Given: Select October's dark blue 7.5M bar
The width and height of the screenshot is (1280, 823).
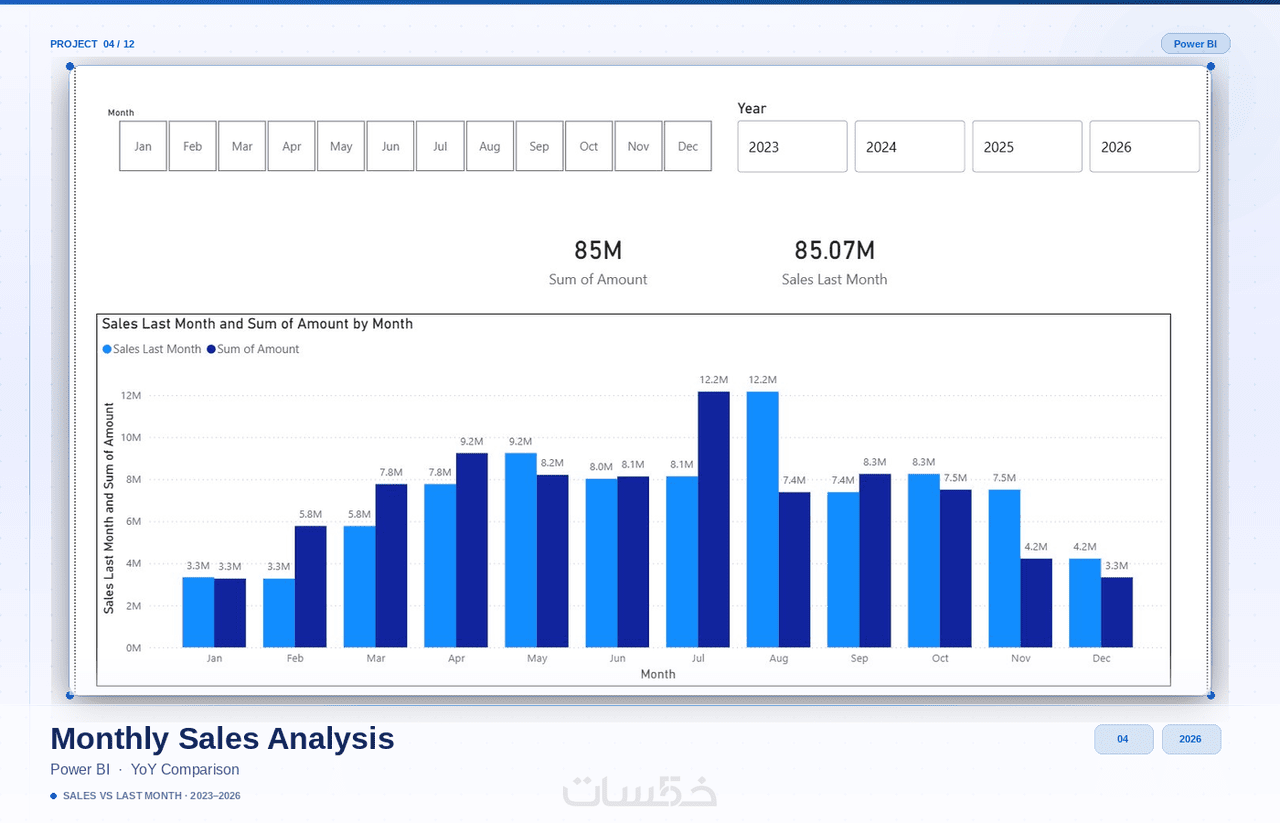Looking at the screenshot, I should pos(956,568).
